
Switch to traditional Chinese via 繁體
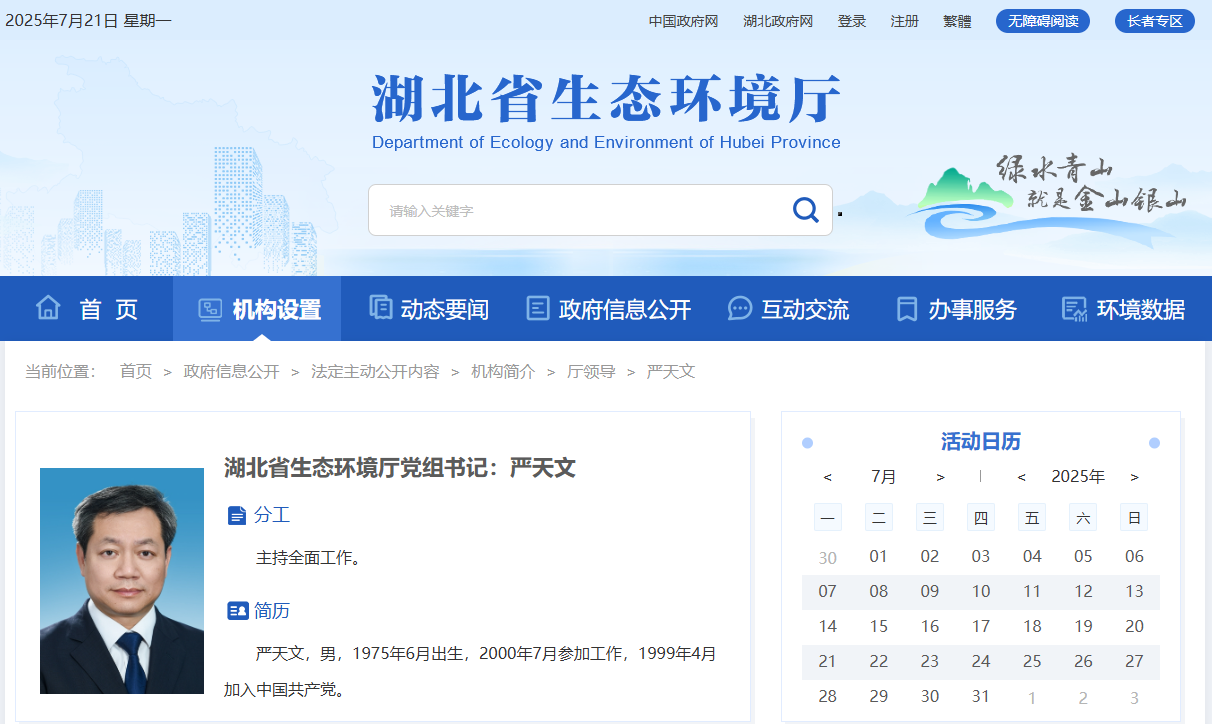coord(957,21)
